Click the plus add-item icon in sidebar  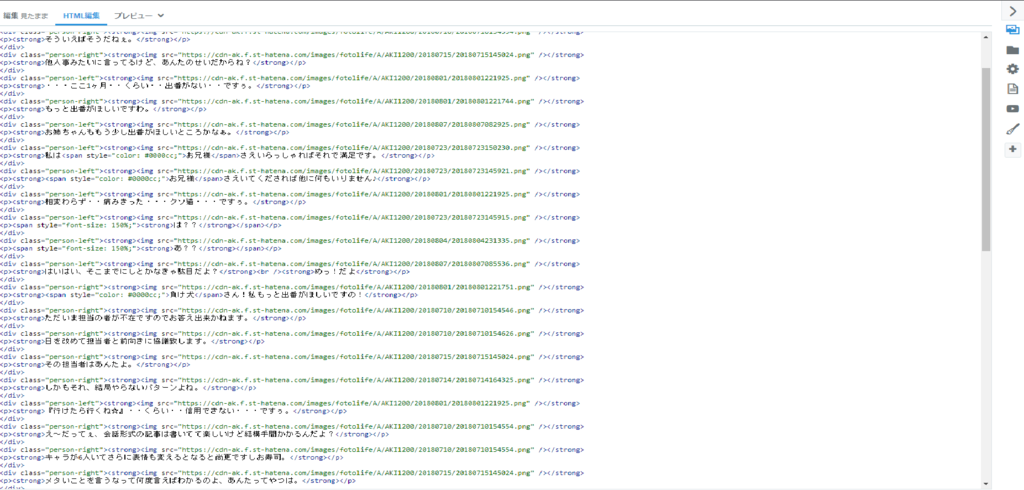[x=1012, y=150]
